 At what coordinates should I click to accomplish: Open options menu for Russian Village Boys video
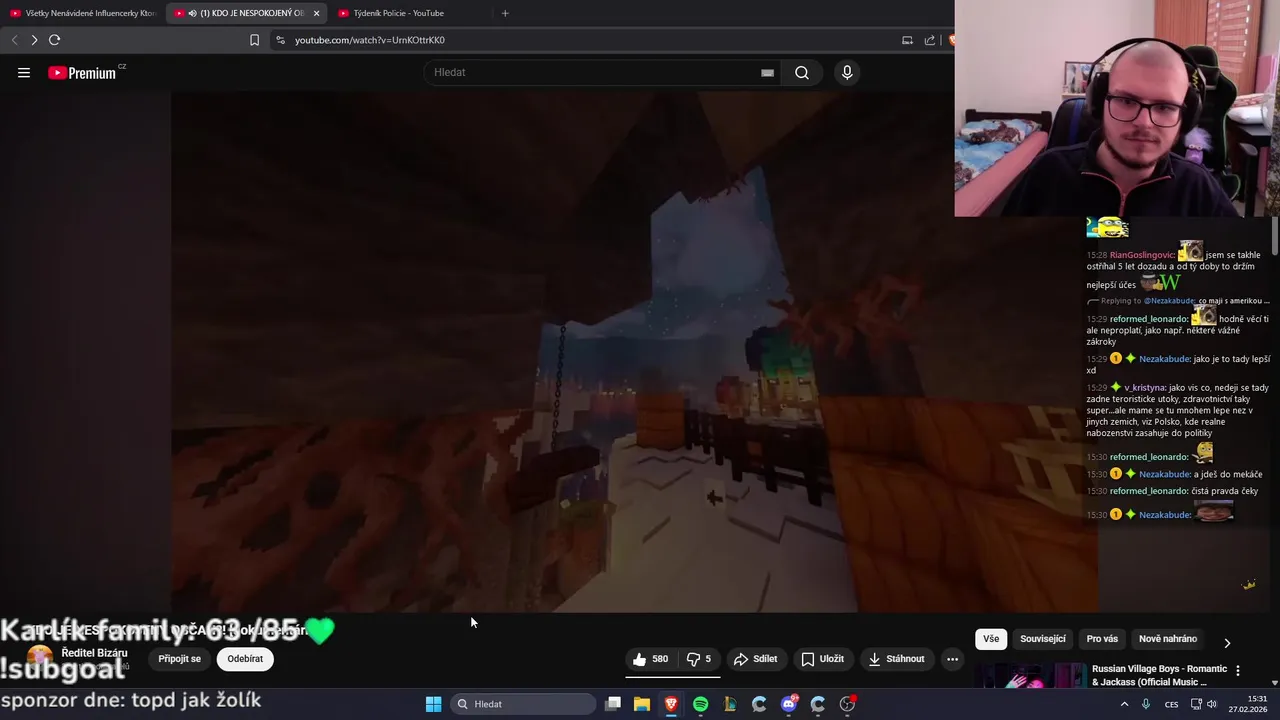tap(1238, 670)
